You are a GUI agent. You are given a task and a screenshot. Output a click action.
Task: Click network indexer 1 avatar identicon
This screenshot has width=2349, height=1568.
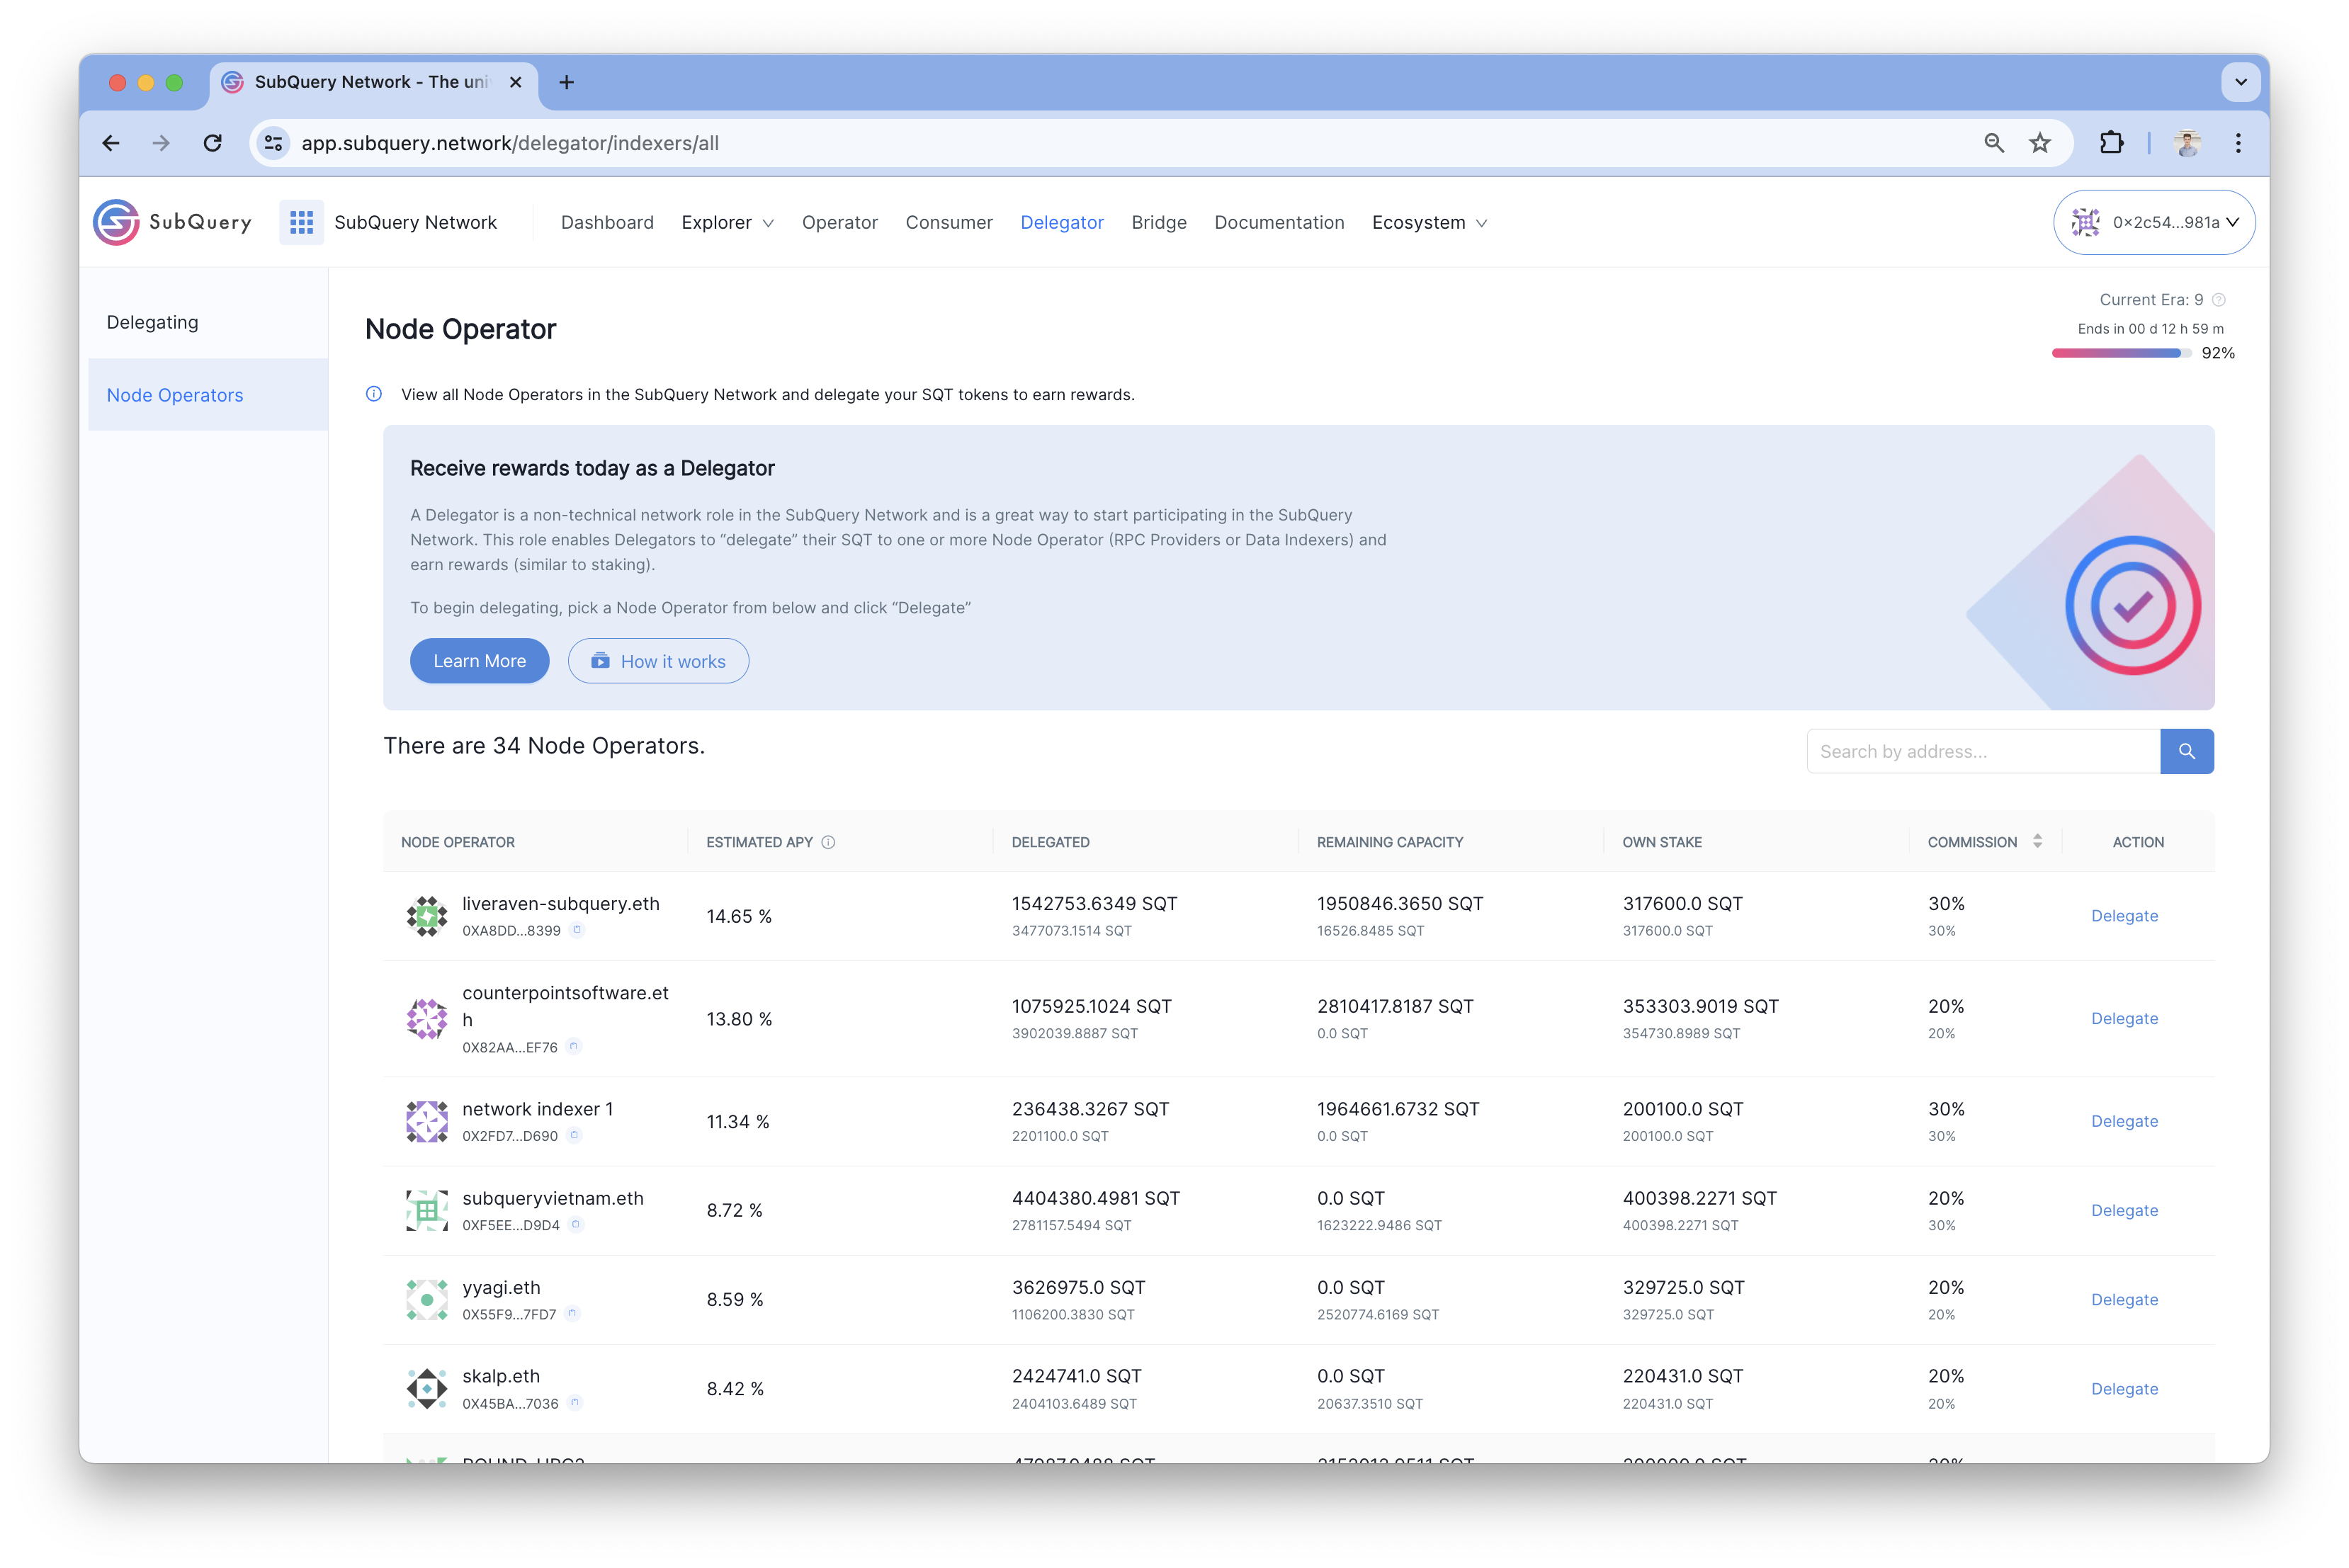click(427, 1121)
